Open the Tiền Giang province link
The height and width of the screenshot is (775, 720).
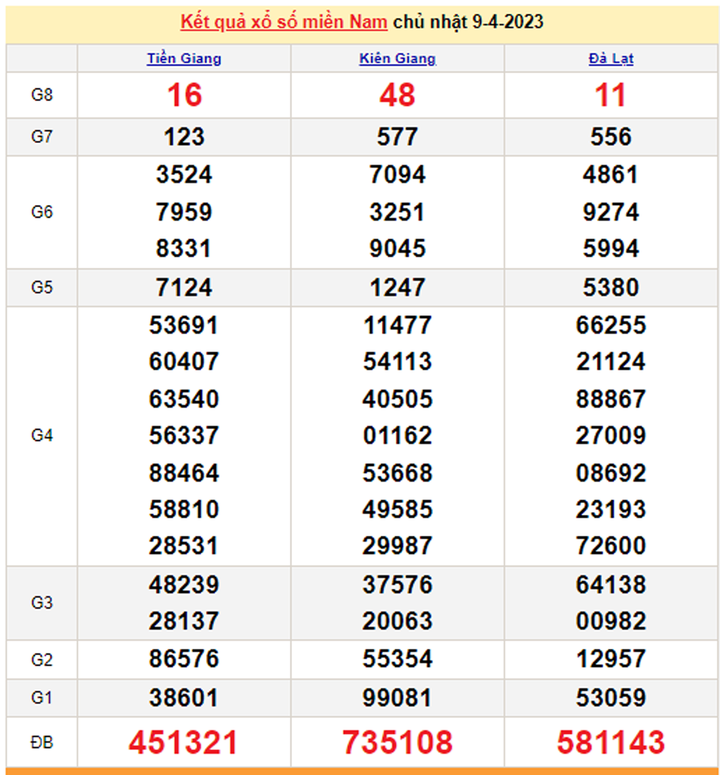tap(184, 59)
